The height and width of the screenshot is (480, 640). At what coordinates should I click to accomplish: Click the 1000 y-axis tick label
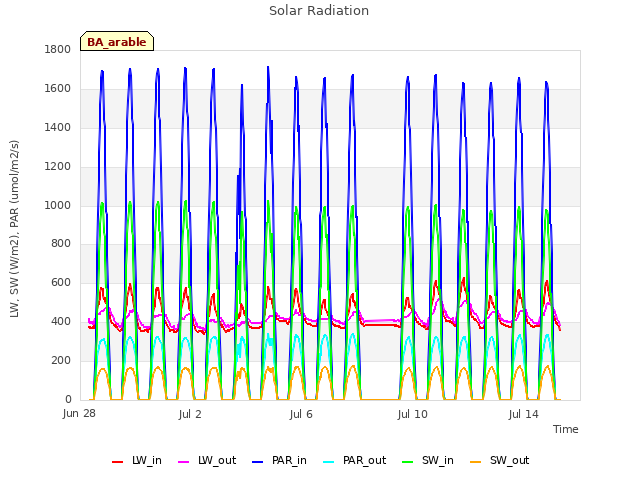[58, 205]
